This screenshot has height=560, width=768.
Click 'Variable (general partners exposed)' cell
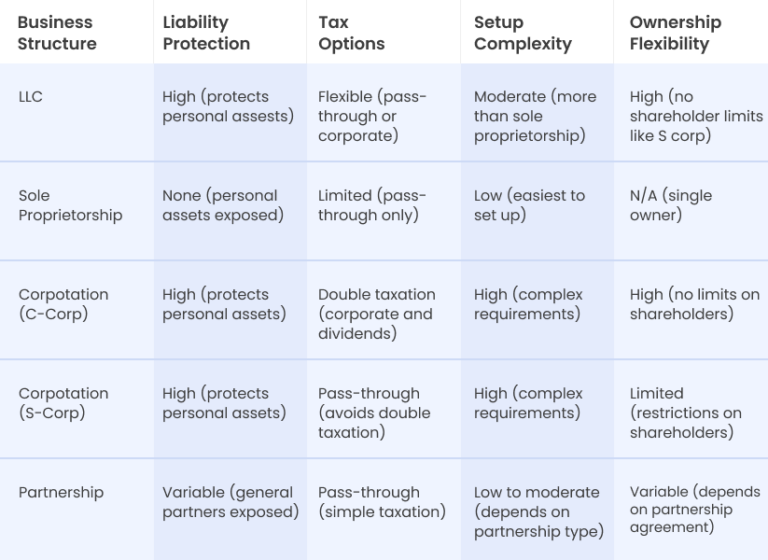point(230,502)
